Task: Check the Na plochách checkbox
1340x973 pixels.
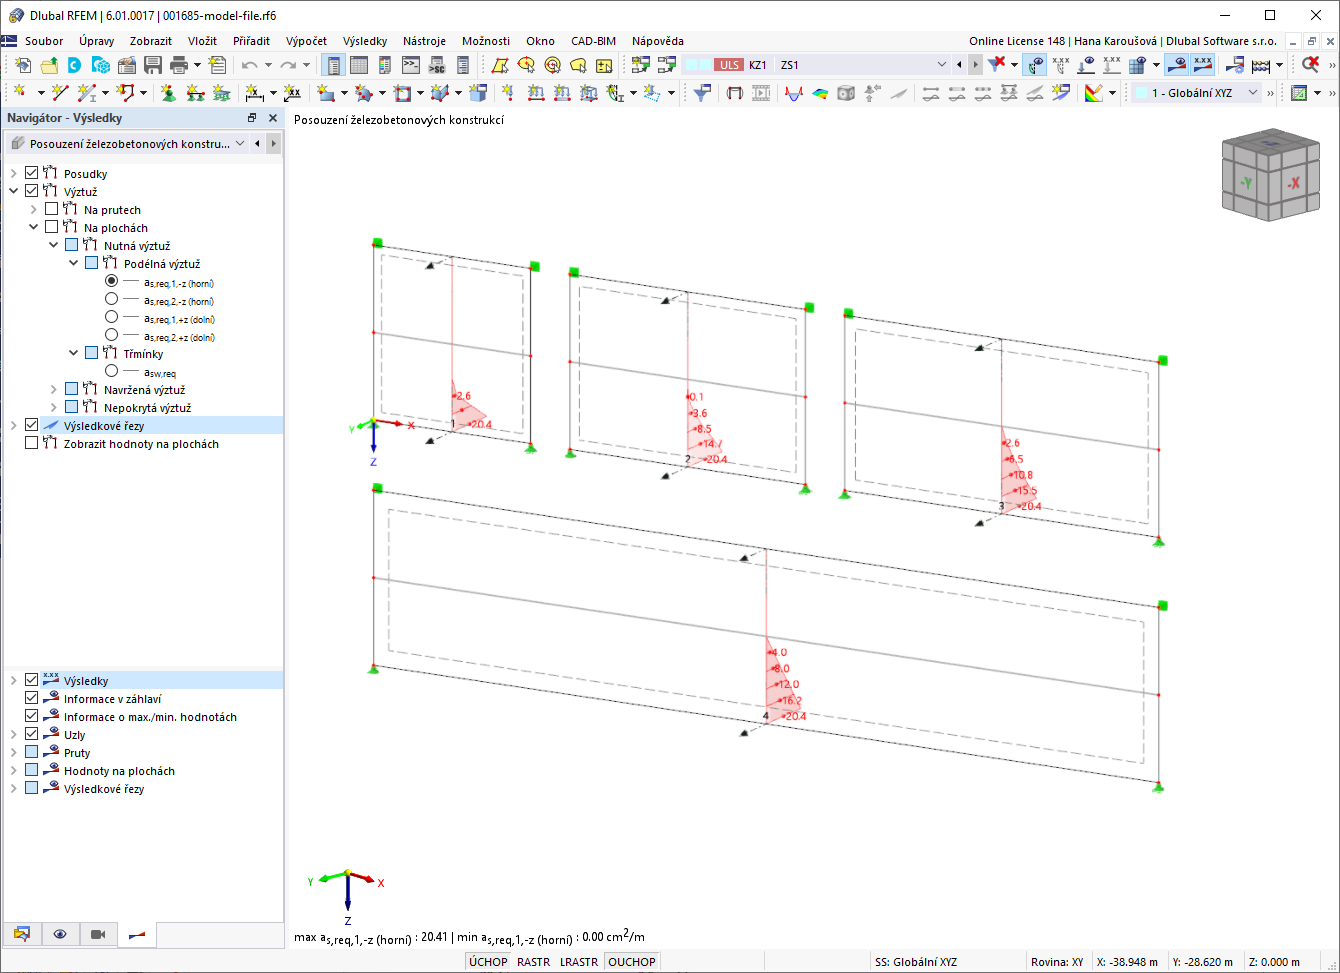Action: [x=52, y=228]
